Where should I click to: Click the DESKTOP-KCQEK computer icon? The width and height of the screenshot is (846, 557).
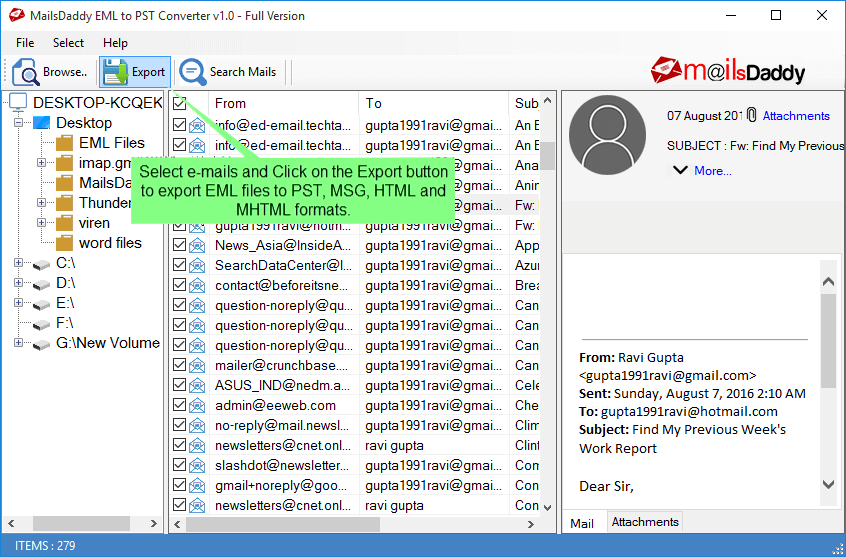pyautogui.click(x=18, y=102)
